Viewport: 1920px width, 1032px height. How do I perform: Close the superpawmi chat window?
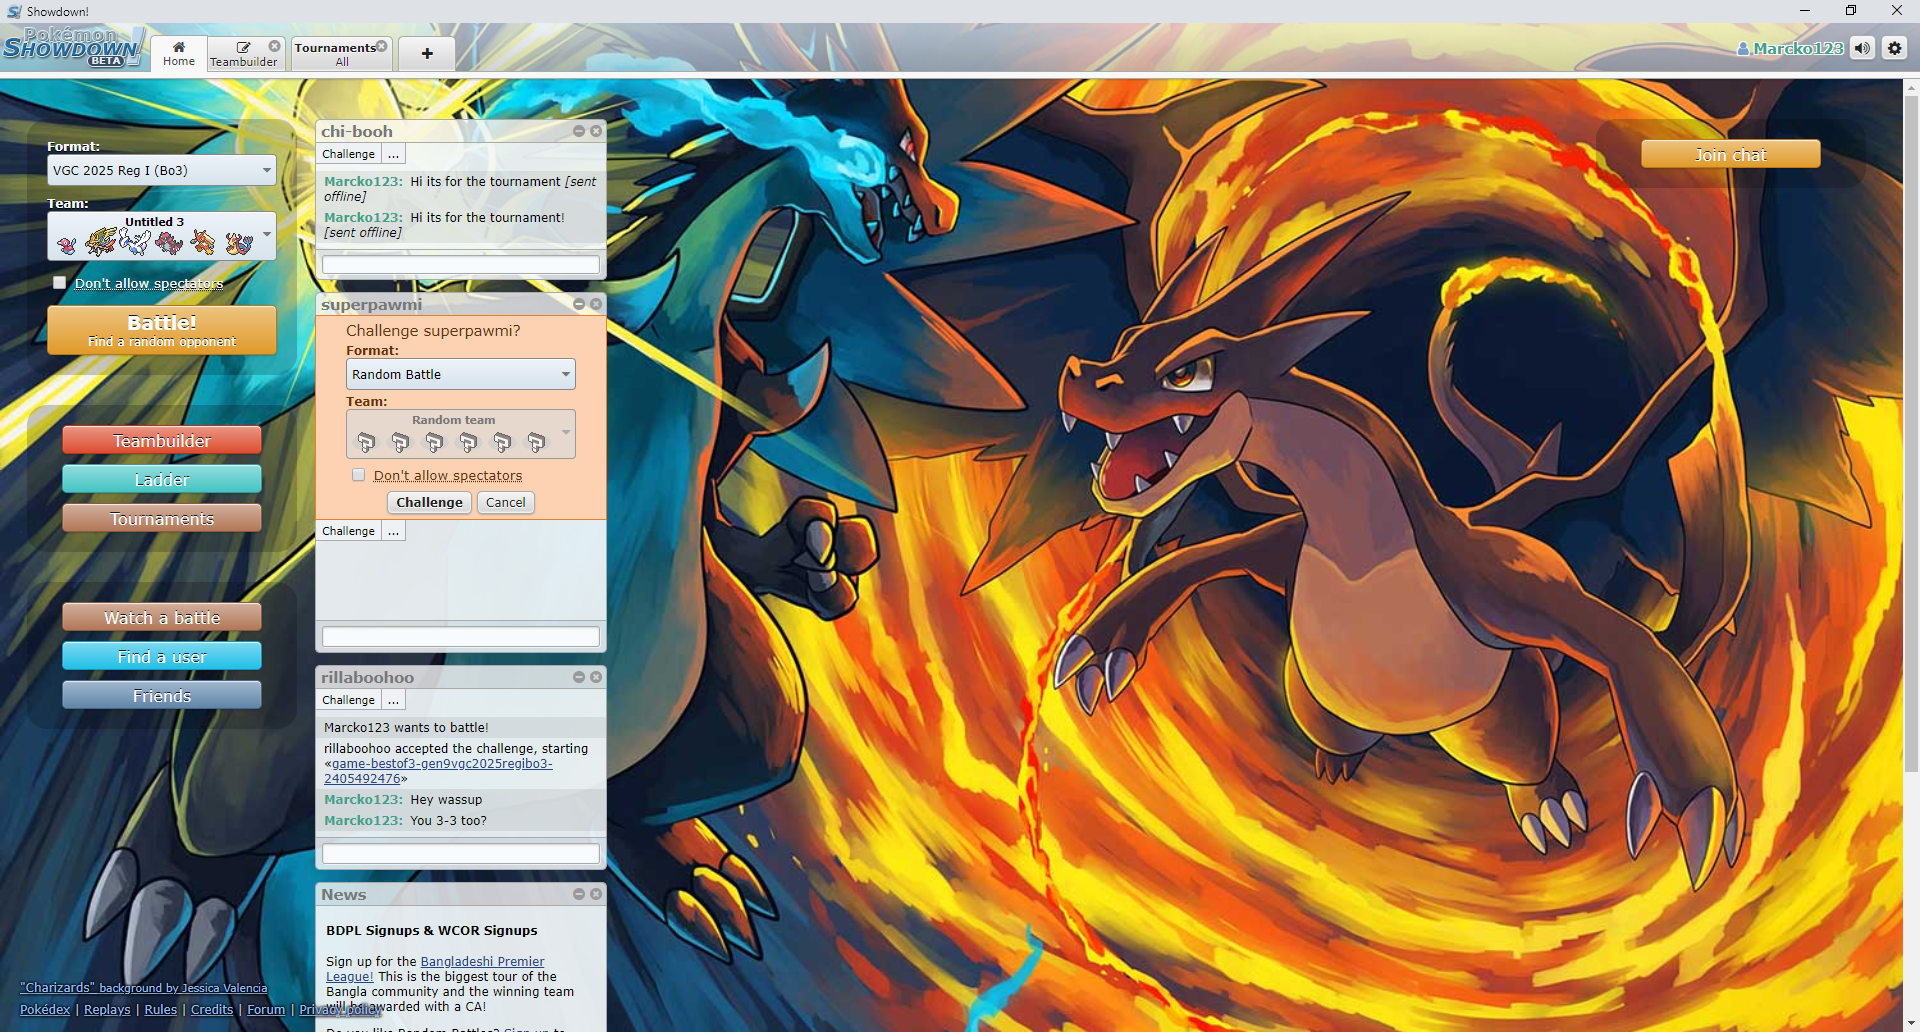596,304
